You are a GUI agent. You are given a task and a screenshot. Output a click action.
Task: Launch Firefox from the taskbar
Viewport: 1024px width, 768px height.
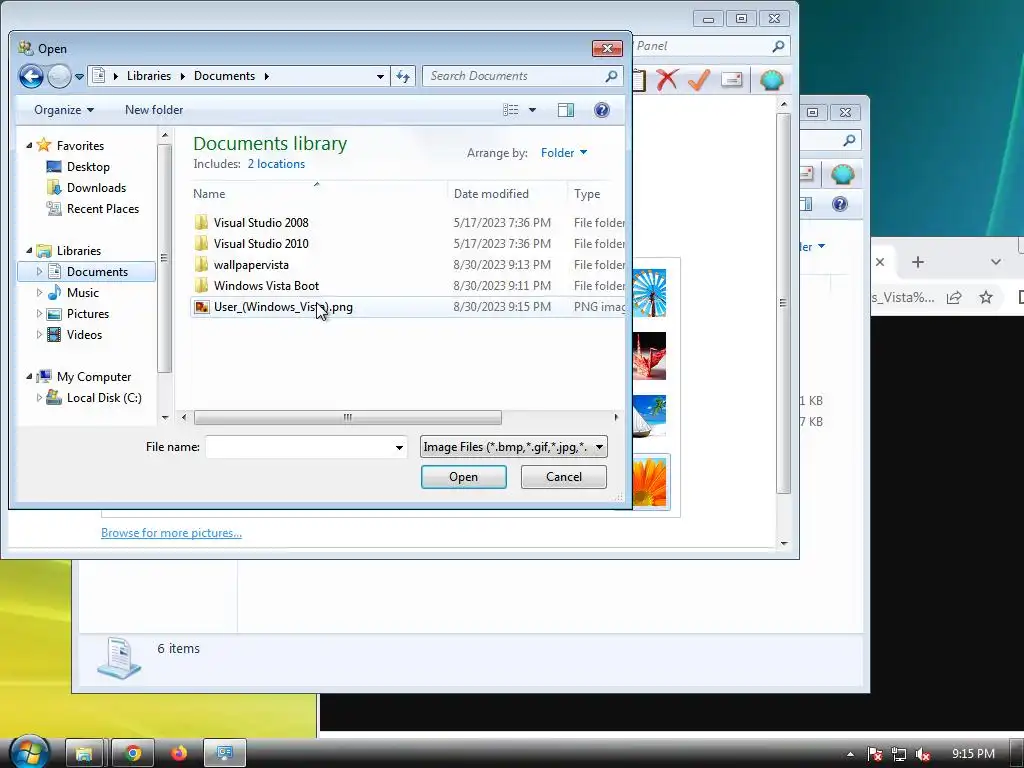[x=179, y=753]
